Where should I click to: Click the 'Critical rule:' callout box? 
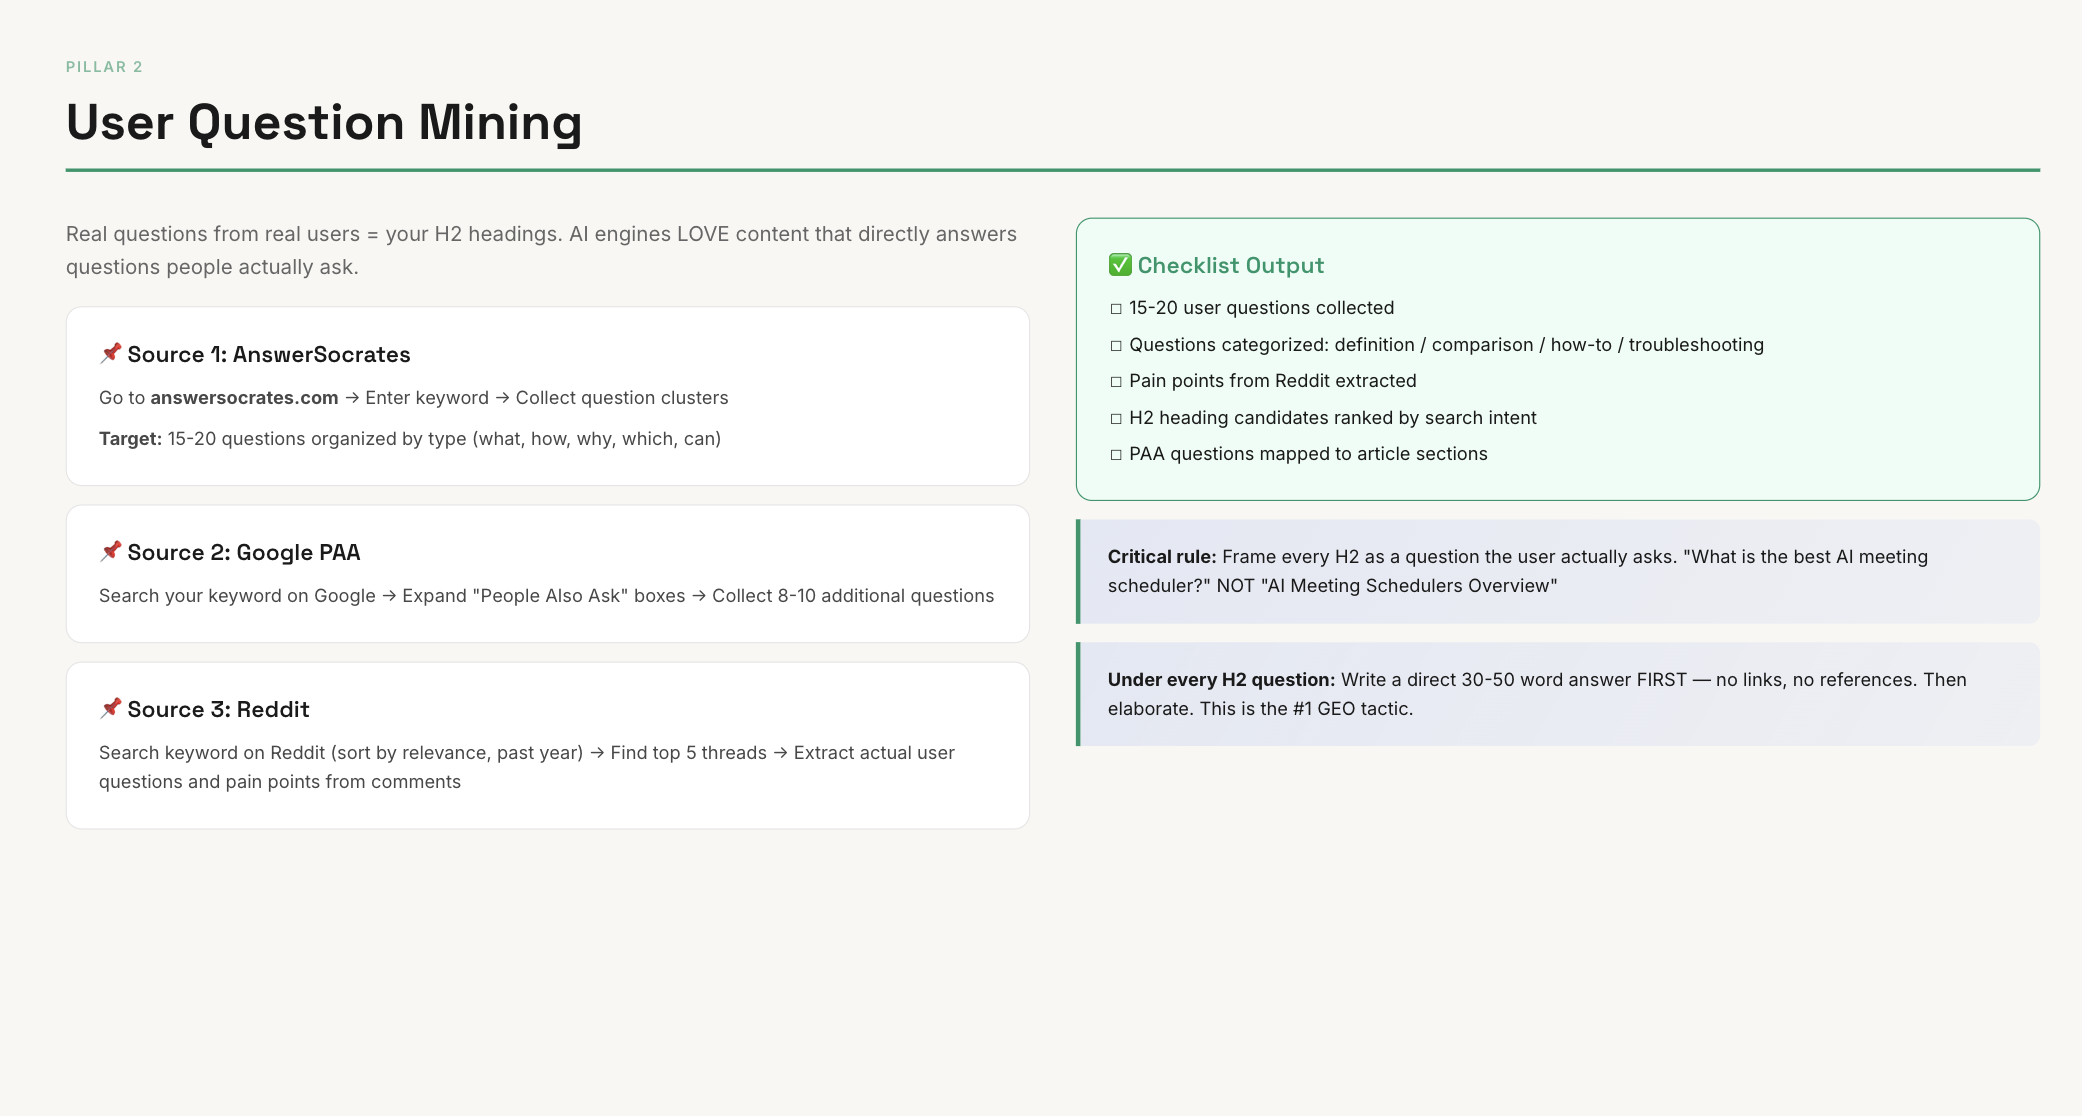[1558, 571]
